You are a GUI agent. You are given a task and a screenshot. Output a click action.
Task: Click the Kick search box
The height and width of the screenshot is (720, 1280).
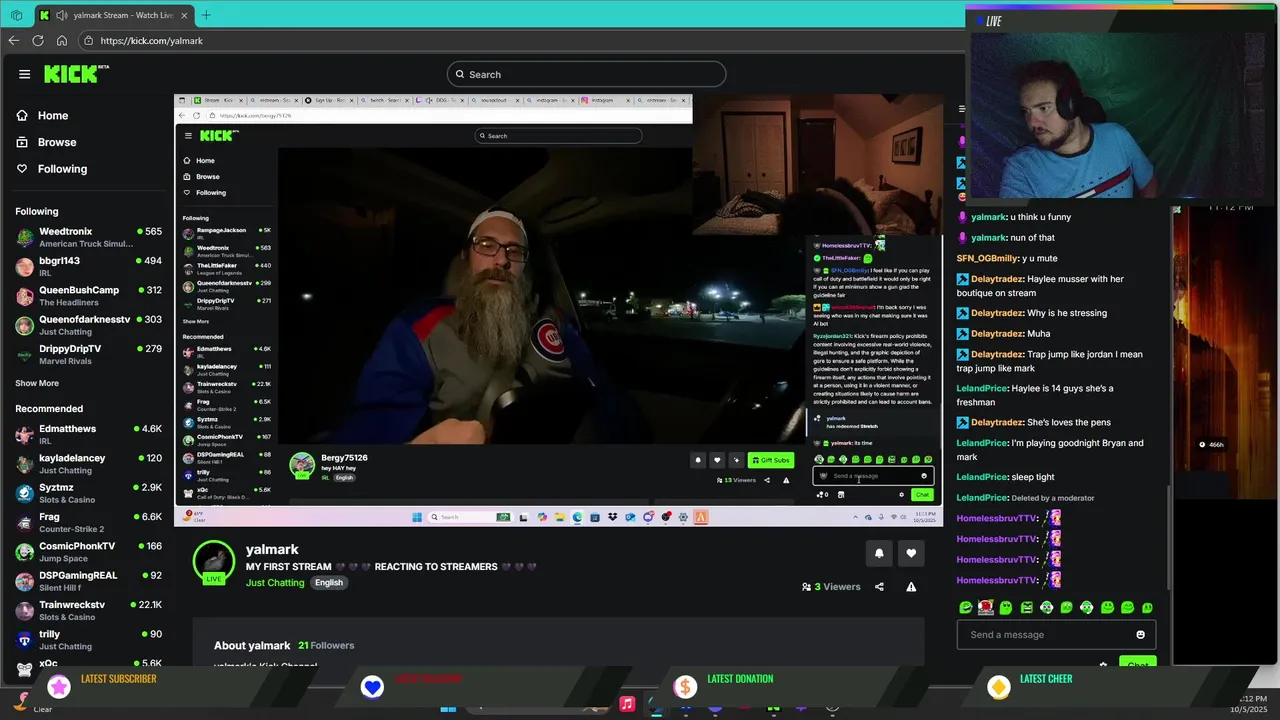(x=586, y=74)
